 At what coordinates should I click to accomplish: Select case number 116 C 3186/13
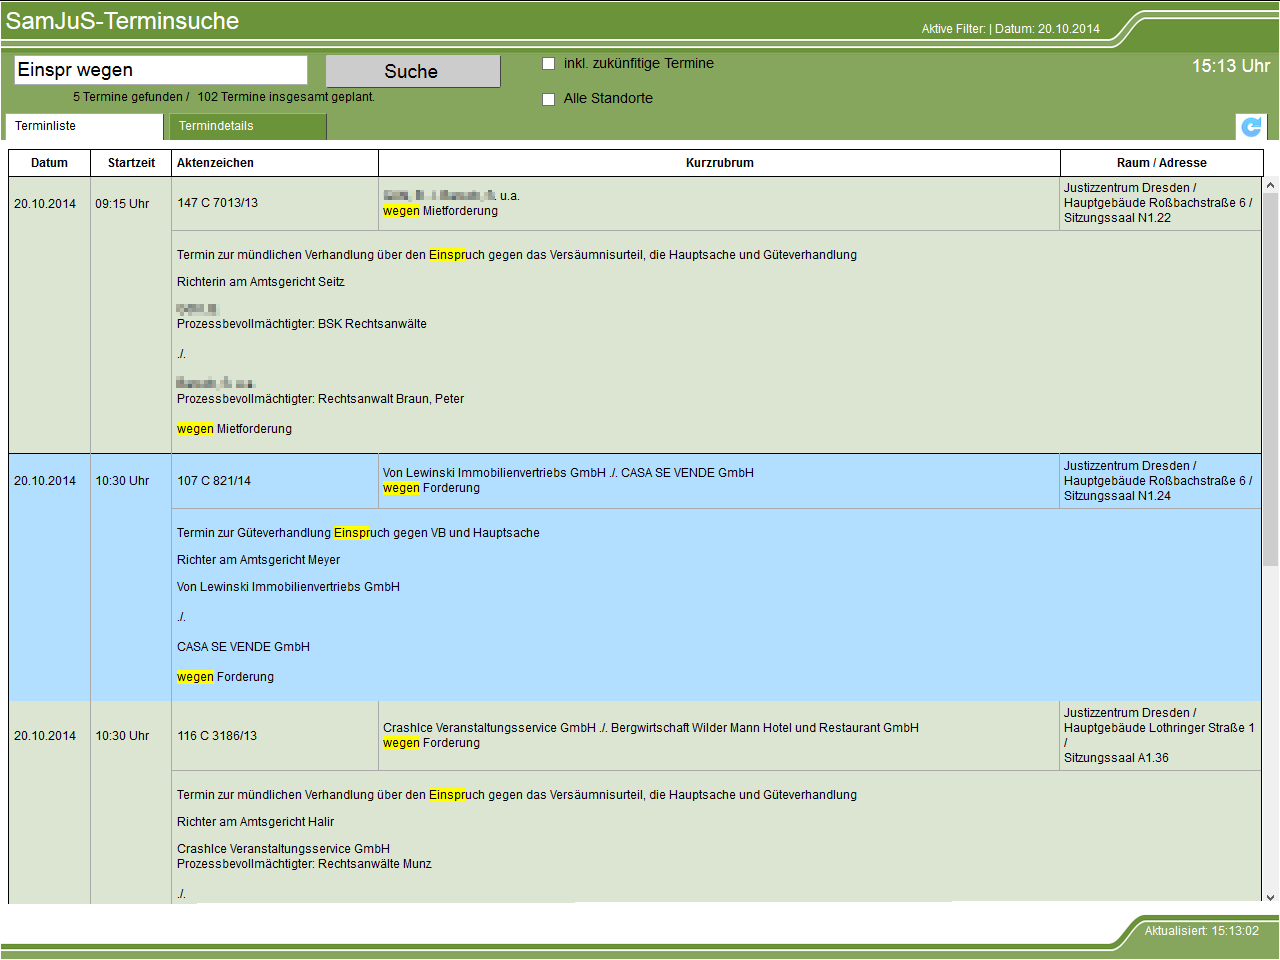[217, 736]
